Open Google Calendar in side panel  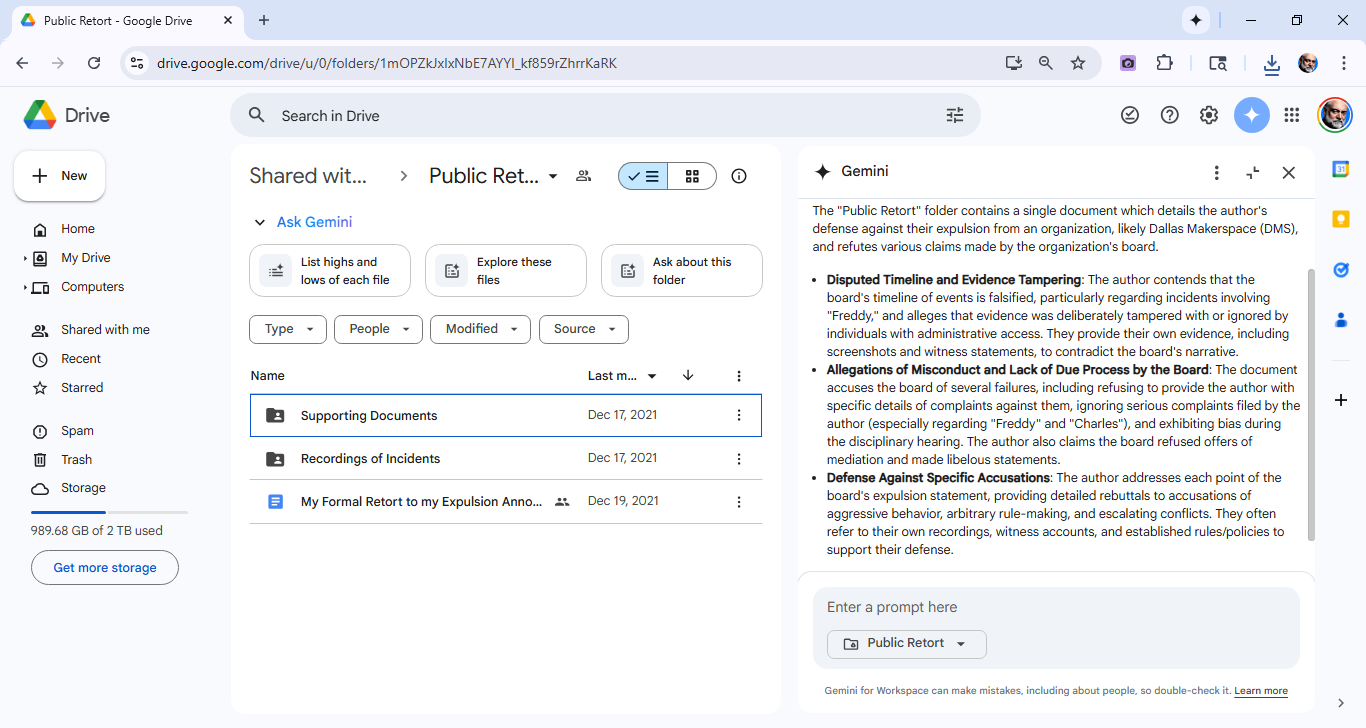(1341, 169)
